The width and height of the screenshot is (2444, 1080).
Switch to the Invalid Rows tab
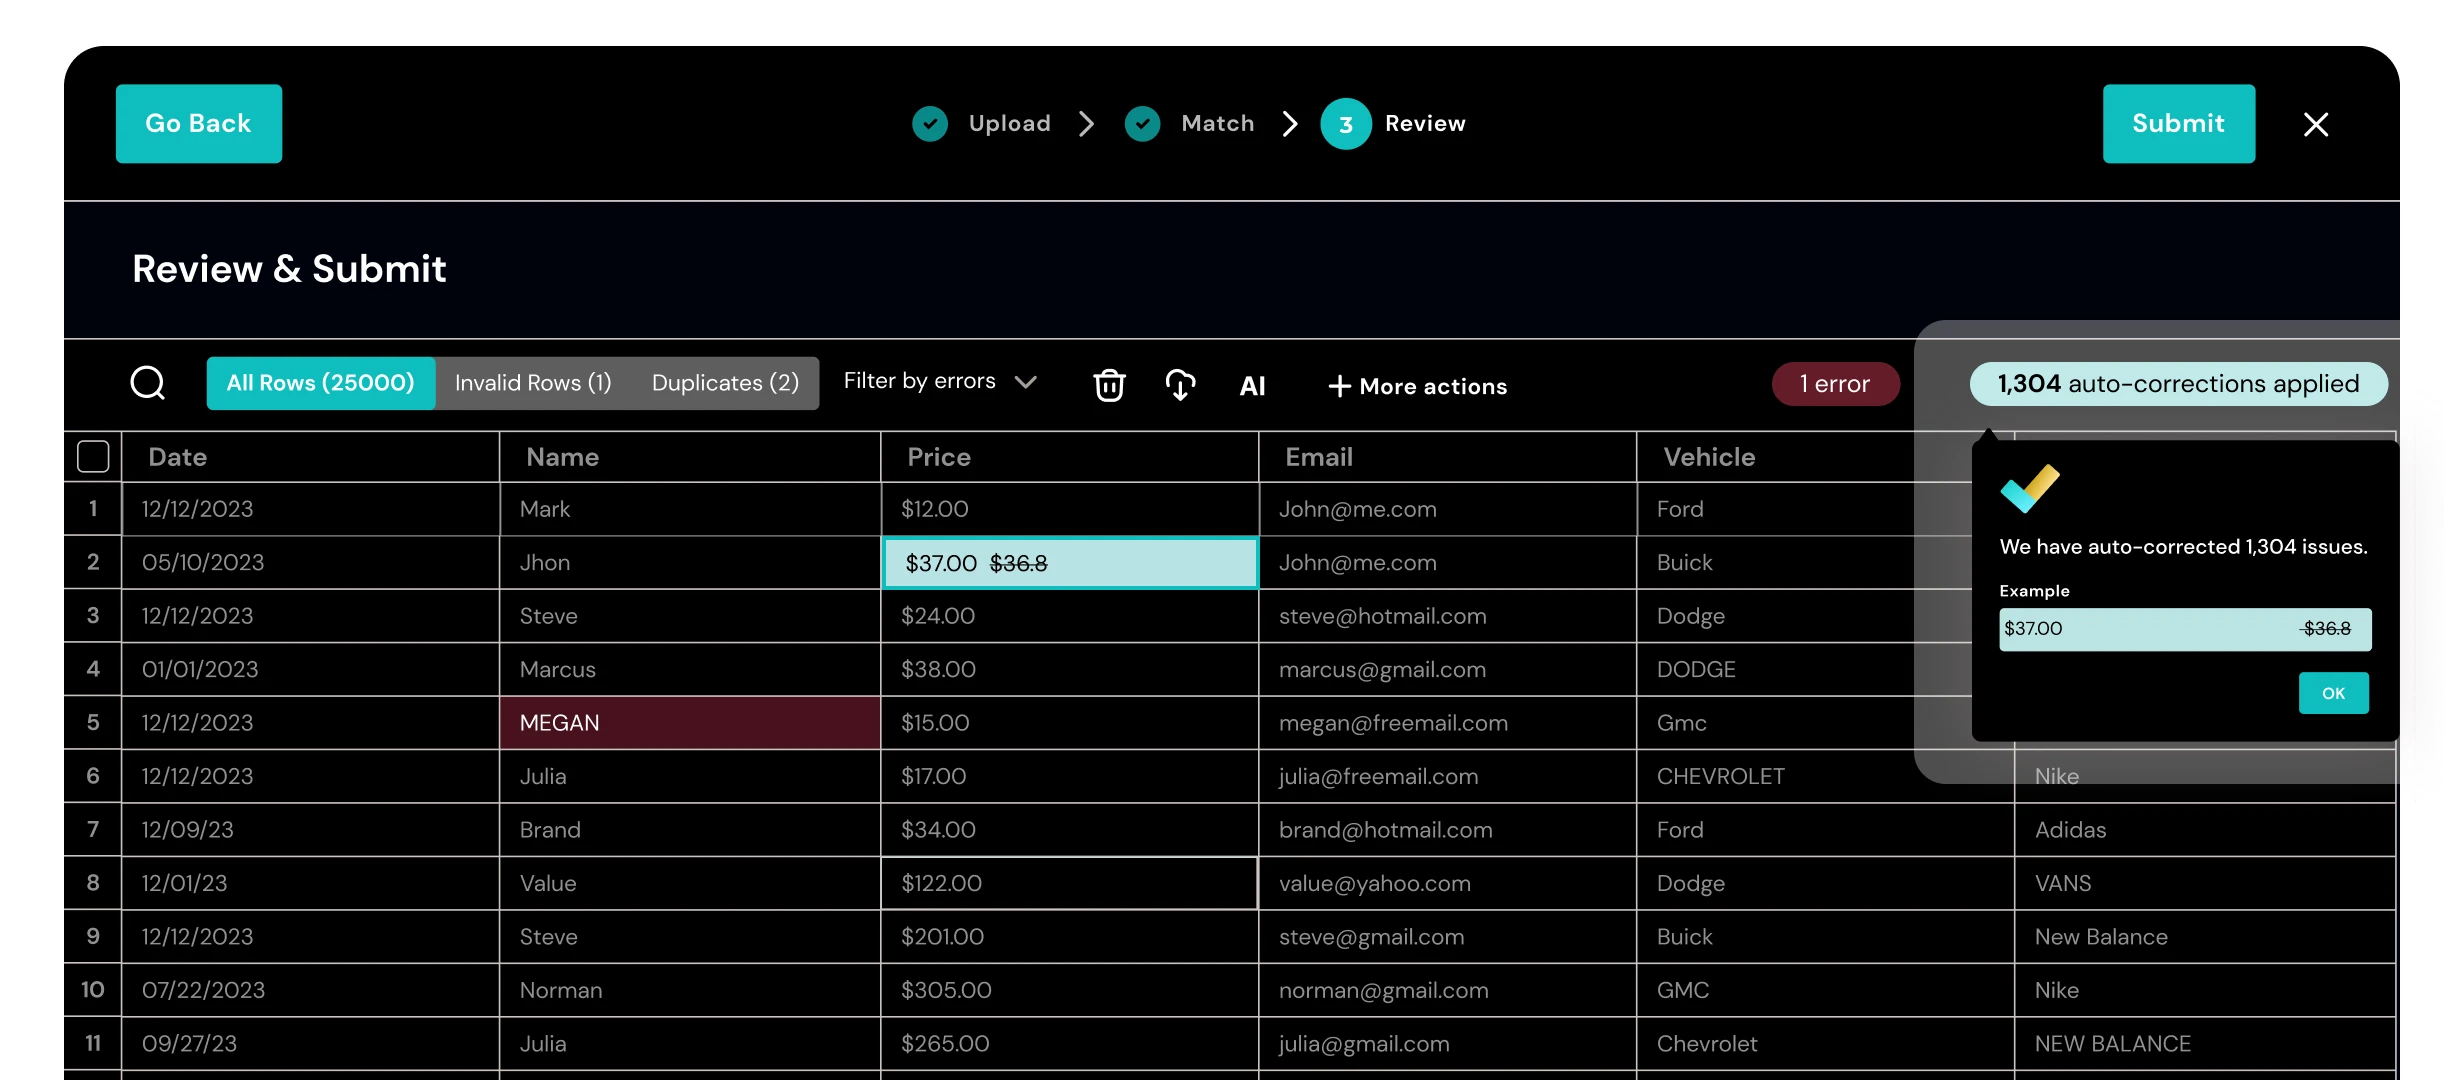pyautogui.click(x=532, y=383)
